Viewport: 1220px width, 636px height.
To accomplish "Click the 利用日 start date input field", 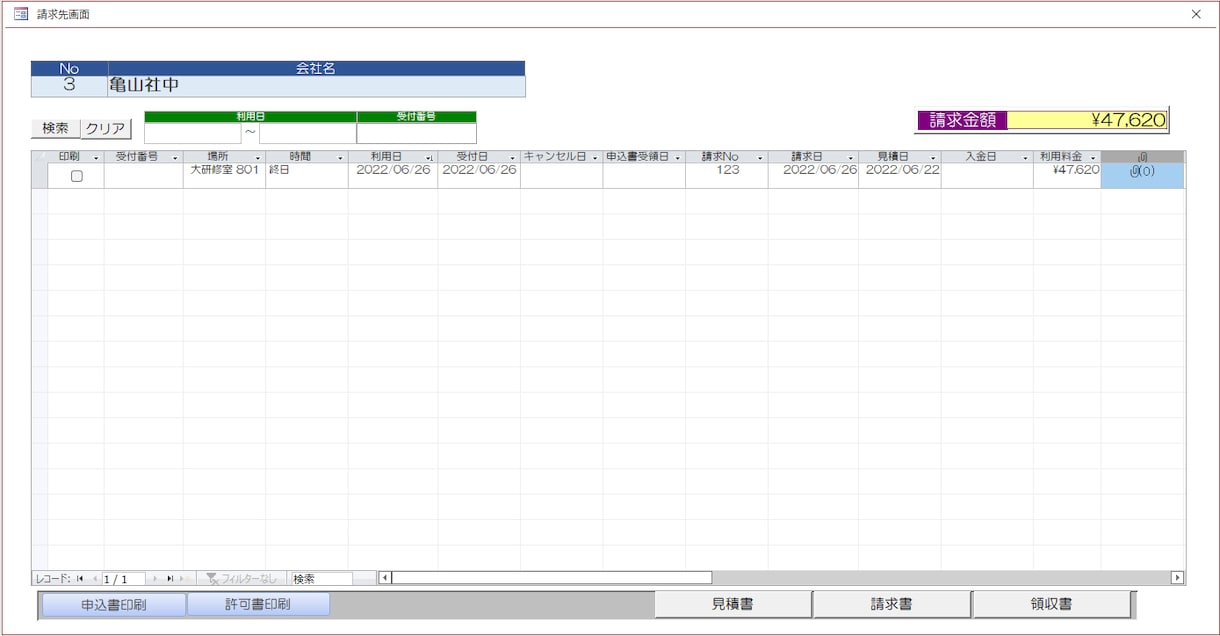I will click(x=193, y=133).
